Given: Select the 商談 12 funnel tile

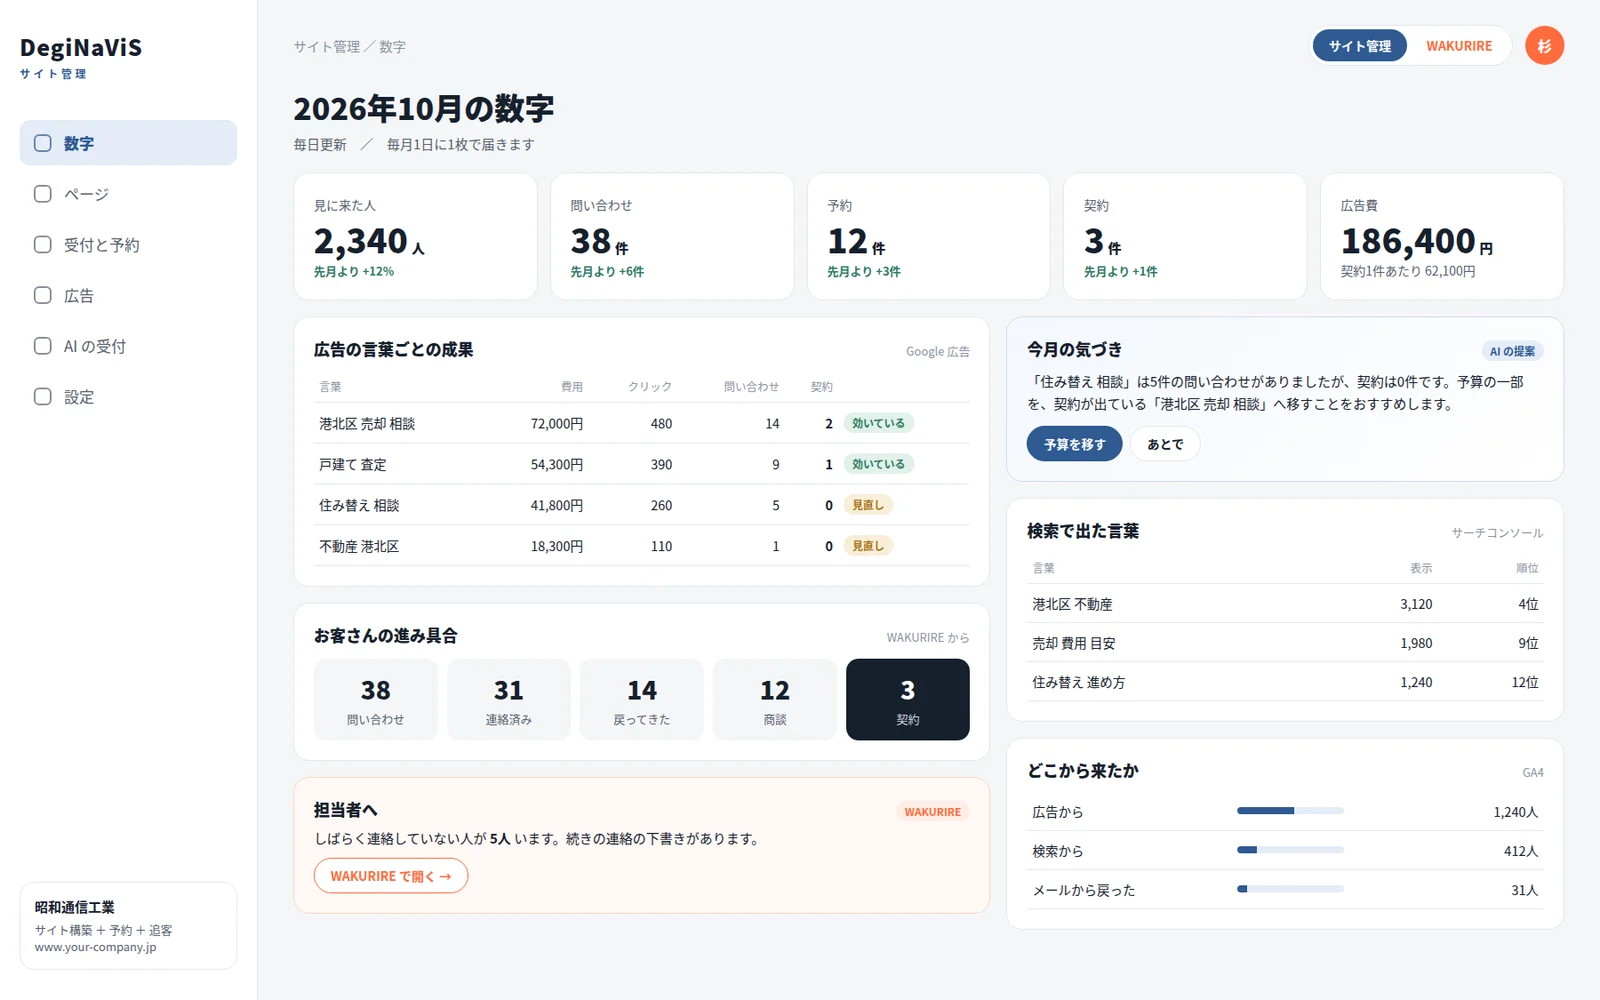Looking at the screenshot, I should point(775,699).
